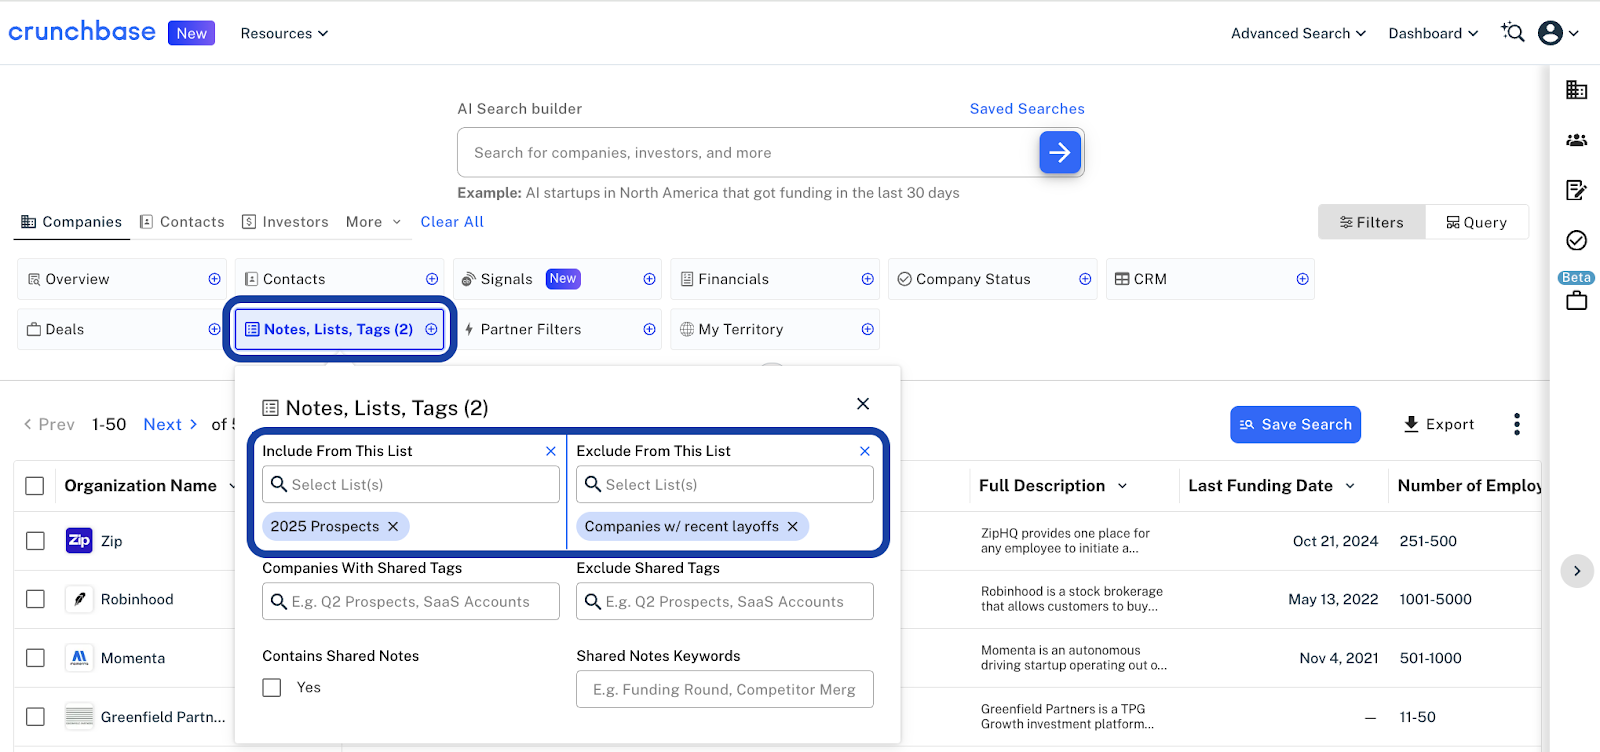The image size is (1600, 752).
Task: Open the Saved Searches link
Action: coord(1027,109)
